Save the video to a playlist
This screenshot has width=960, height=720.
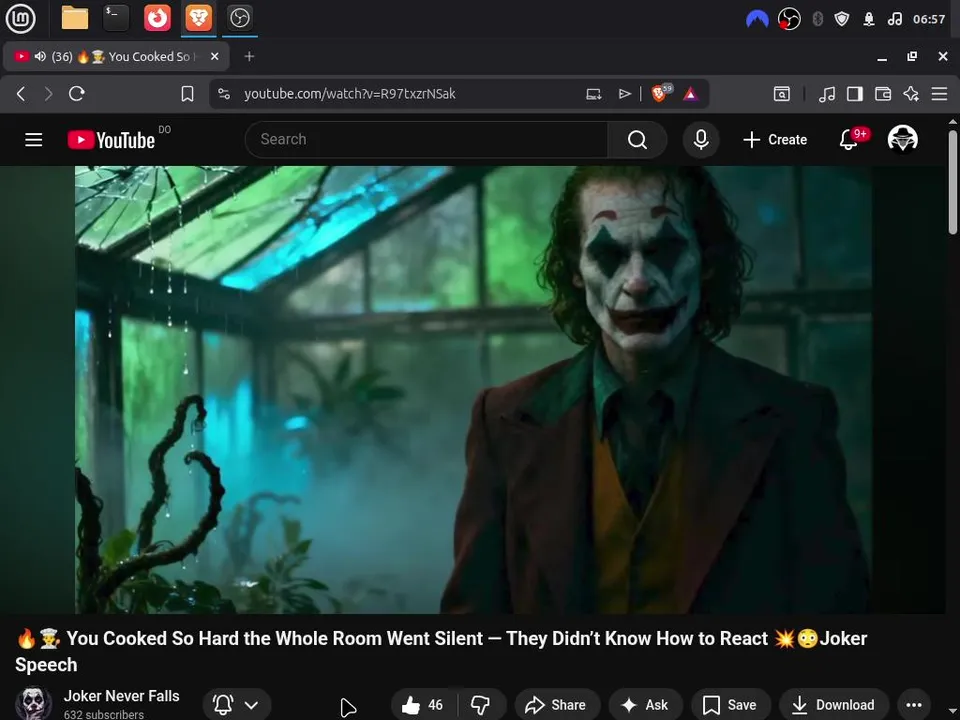click(730, 705)
